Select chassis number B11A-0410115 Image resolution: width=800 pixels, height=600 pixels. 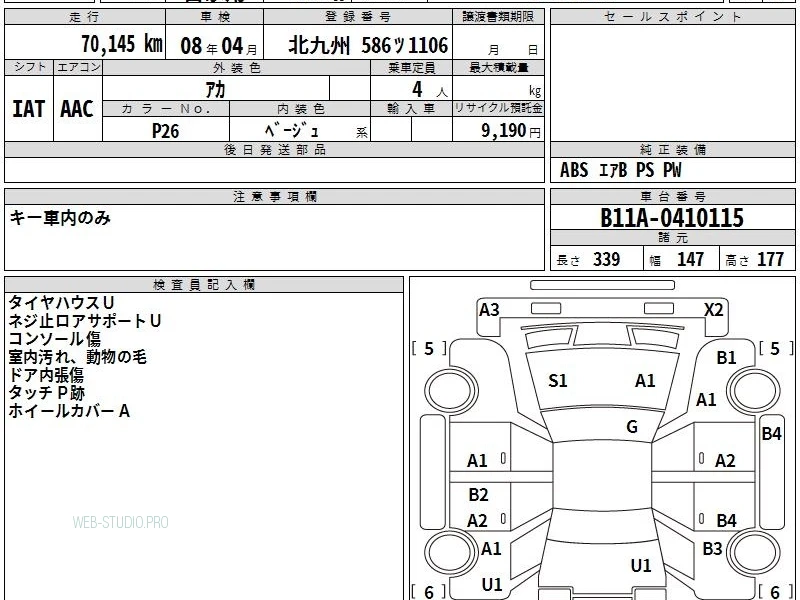point(672,218)
